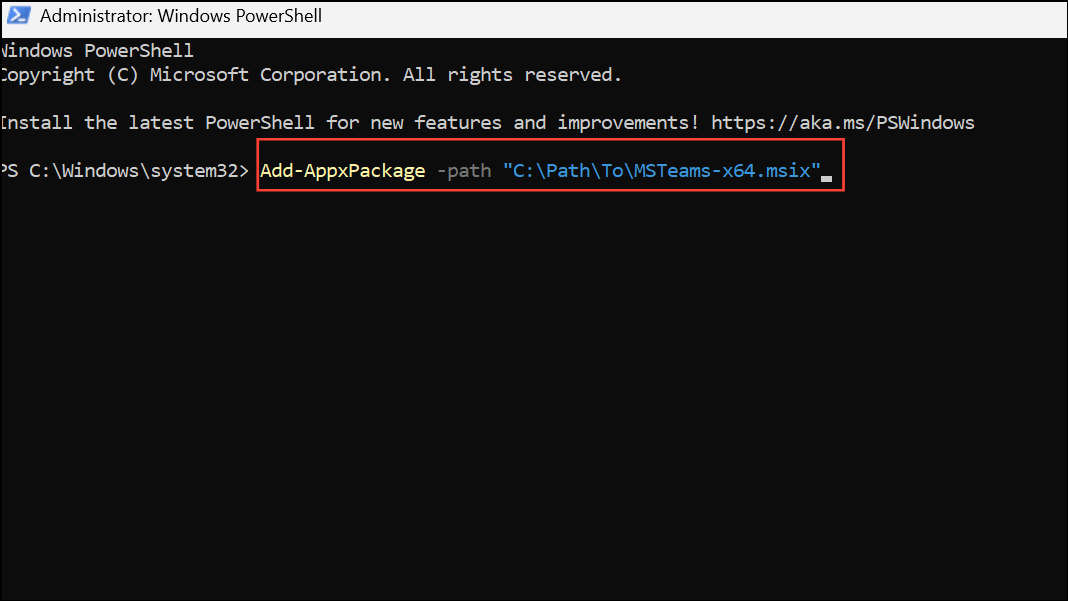This screenshot has width=1068, height=601.
Task: Click the Windows PowerShell banner line
Action: pyautogui.click(x=97, y=50)
